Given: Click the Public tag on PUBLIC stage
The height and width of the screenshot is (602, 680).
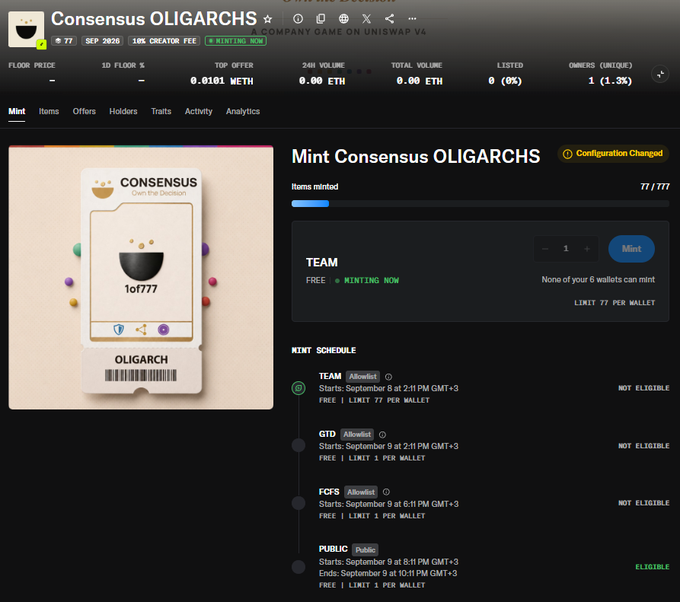Looking at the screenshot, I should (x=365, y=550).
